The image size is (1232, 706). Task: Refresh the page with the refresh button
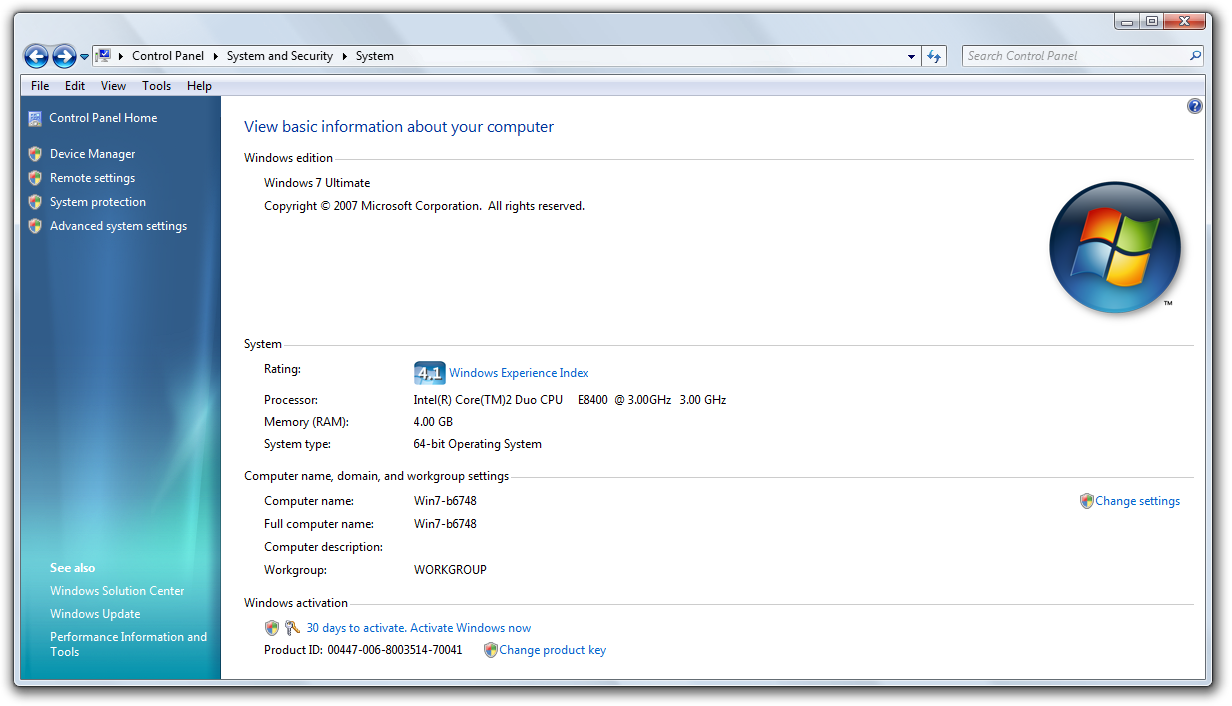(x=934, y=56)
